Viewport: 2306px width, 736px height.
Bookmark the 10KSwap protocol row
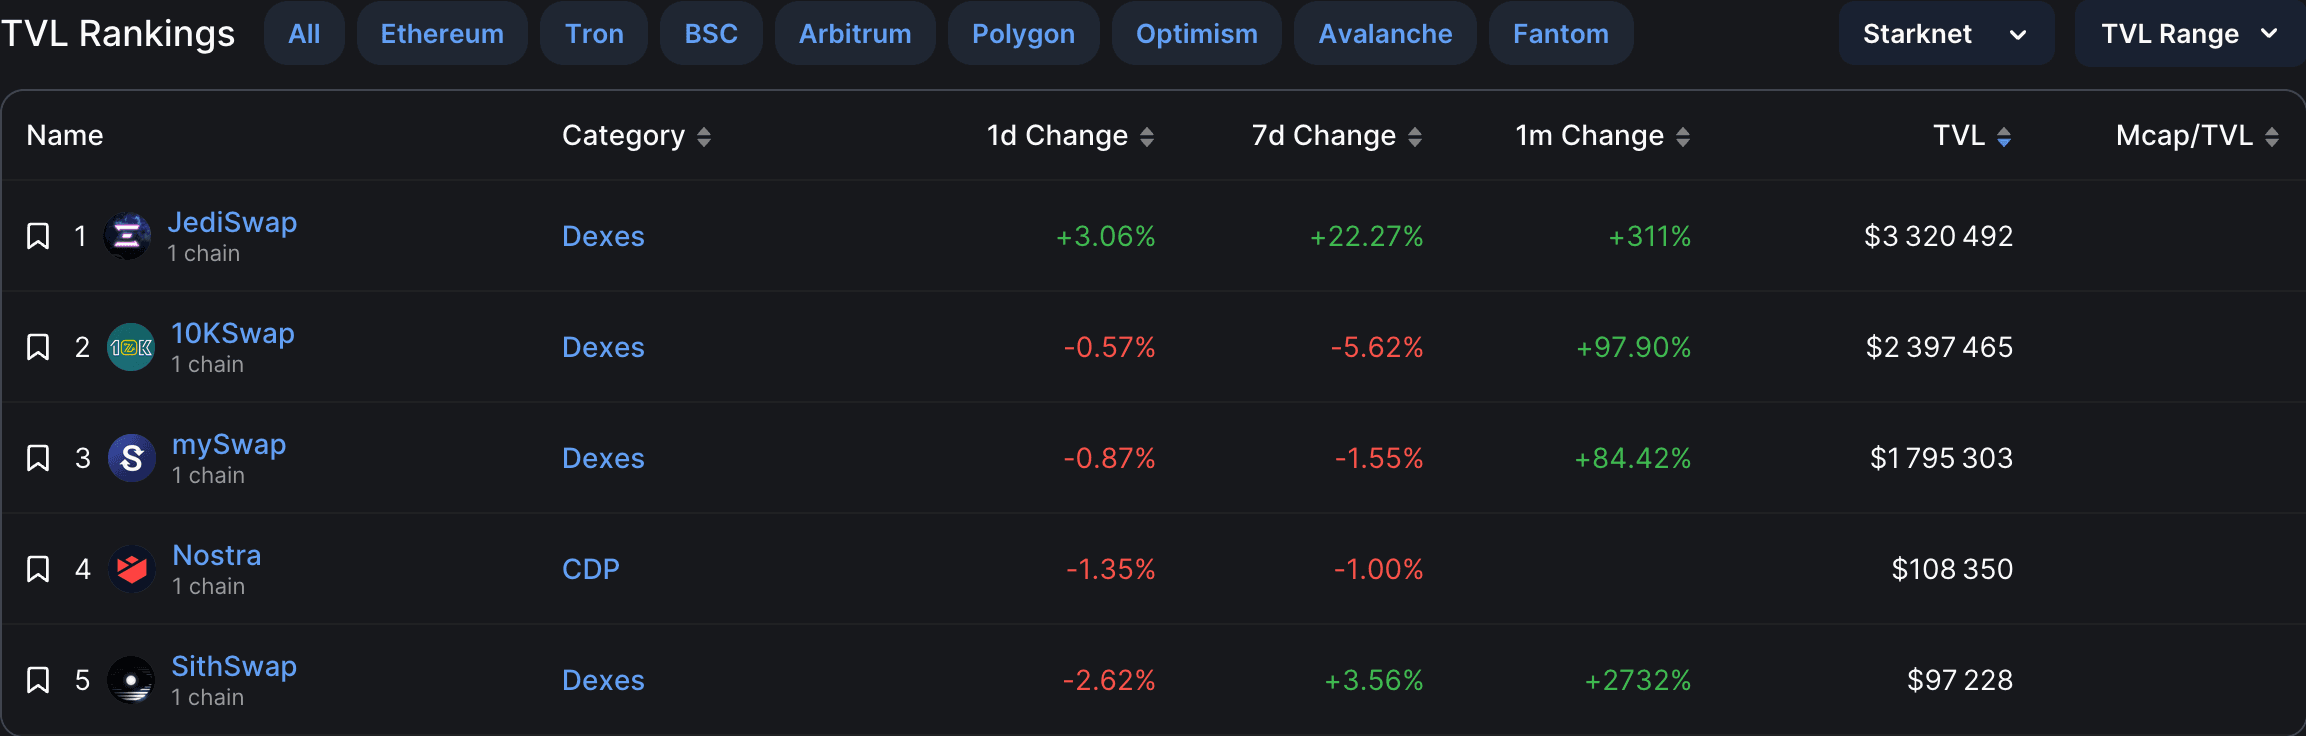coord(38,347)
